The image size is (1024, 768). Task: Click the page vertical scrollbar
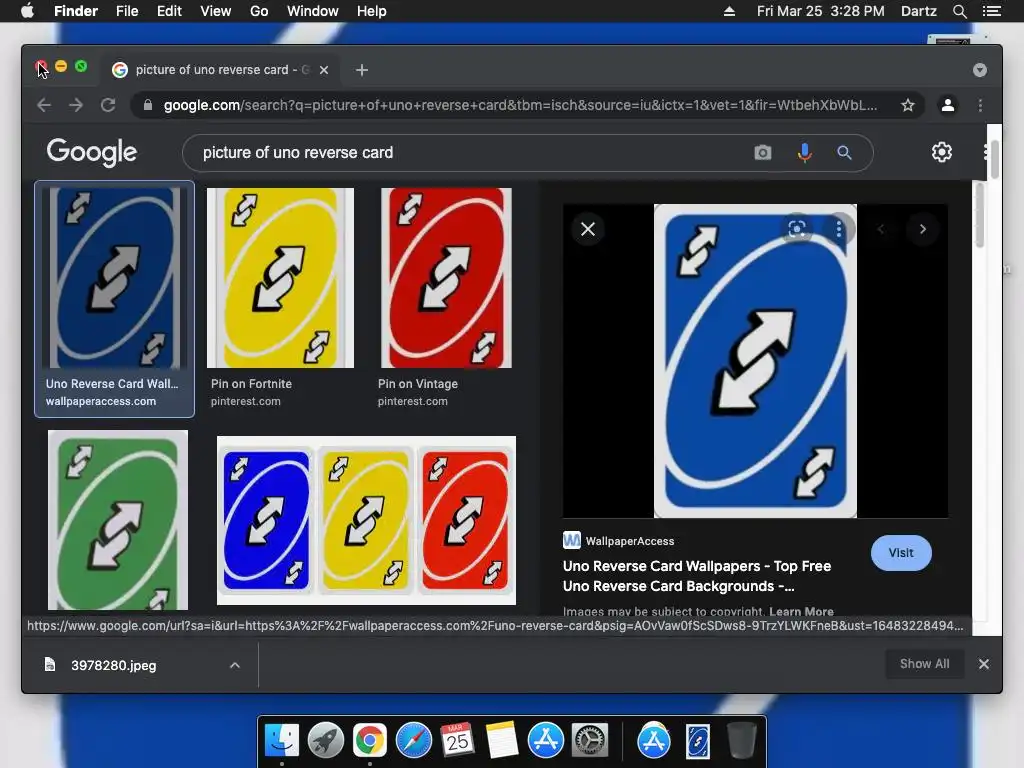click(994, 159)
